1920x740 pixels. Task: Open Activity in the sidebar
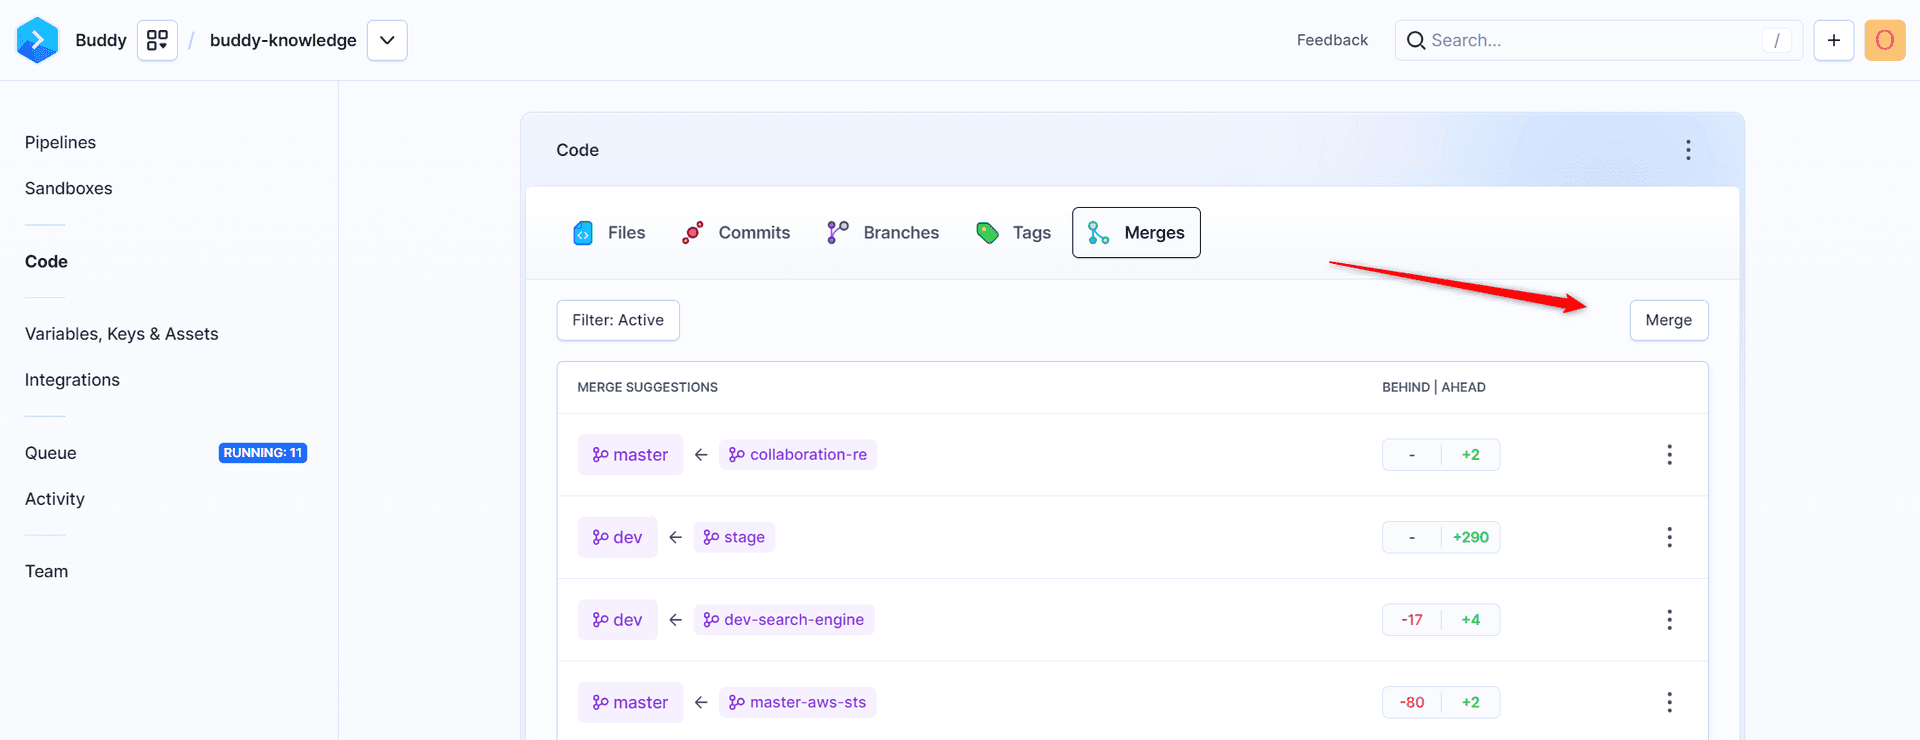(x=54, y=499)
